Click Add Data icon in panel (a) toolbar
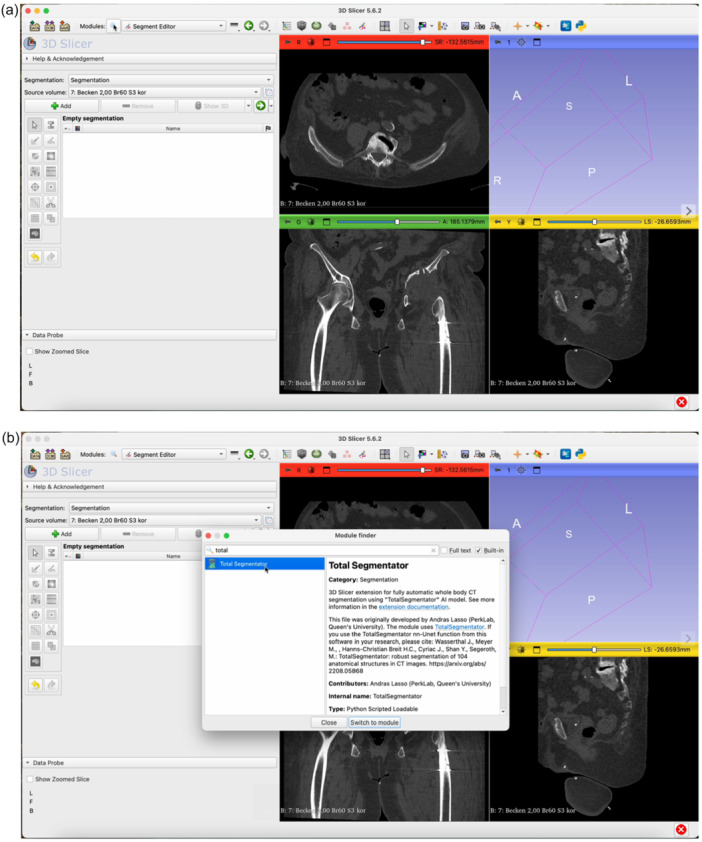 click(34, 26)
